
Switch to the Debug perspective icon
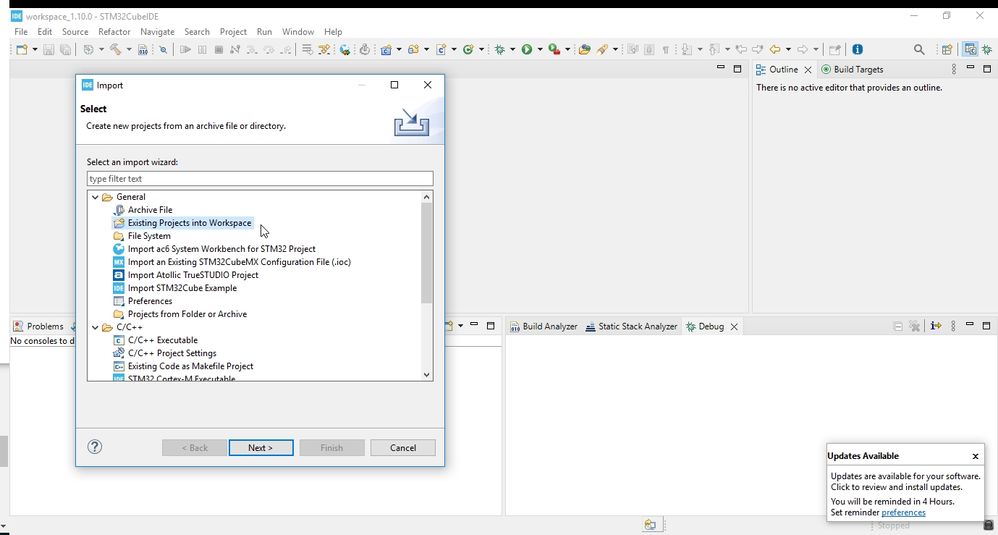(x=987, y=50)
